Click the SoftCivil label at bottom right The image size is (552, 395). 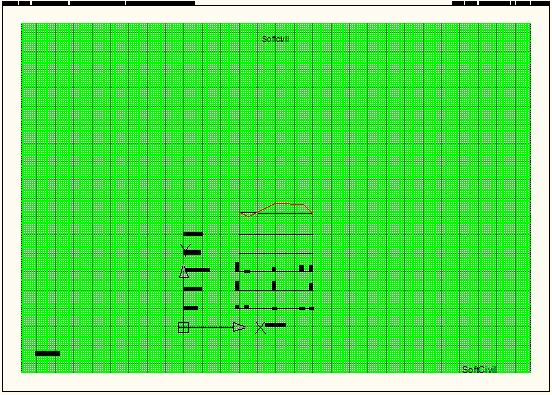[479, 369]
